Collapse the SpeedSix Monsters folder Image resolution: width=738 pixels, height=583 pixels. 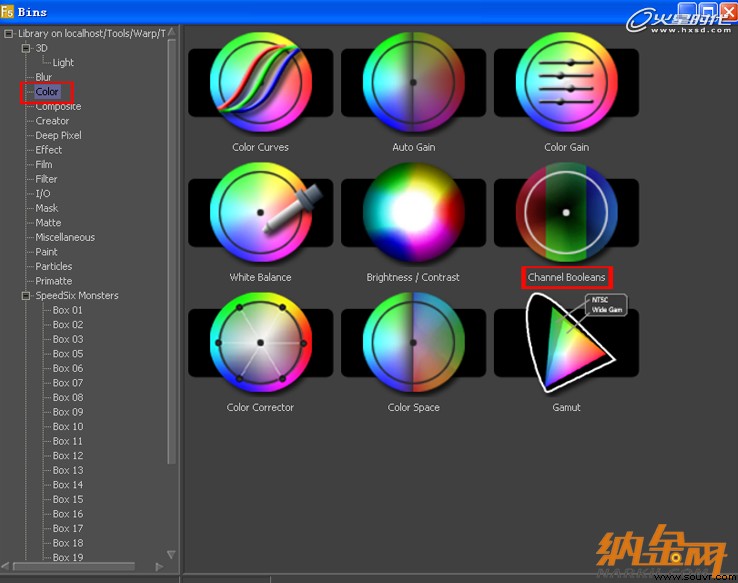[x=26, y=295]
